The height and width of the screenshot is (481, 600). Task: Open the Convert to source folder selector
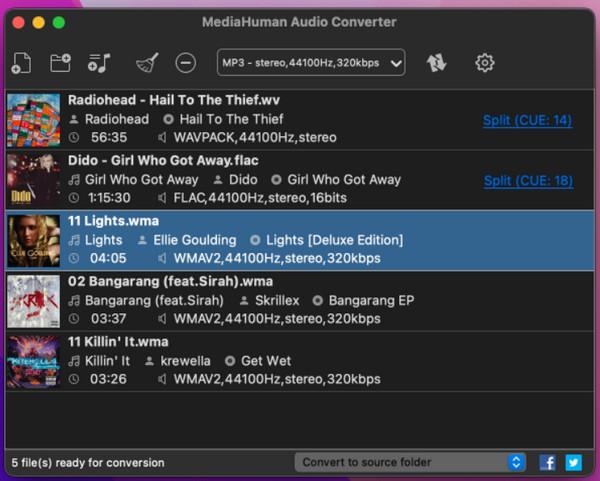pos(410,462)
